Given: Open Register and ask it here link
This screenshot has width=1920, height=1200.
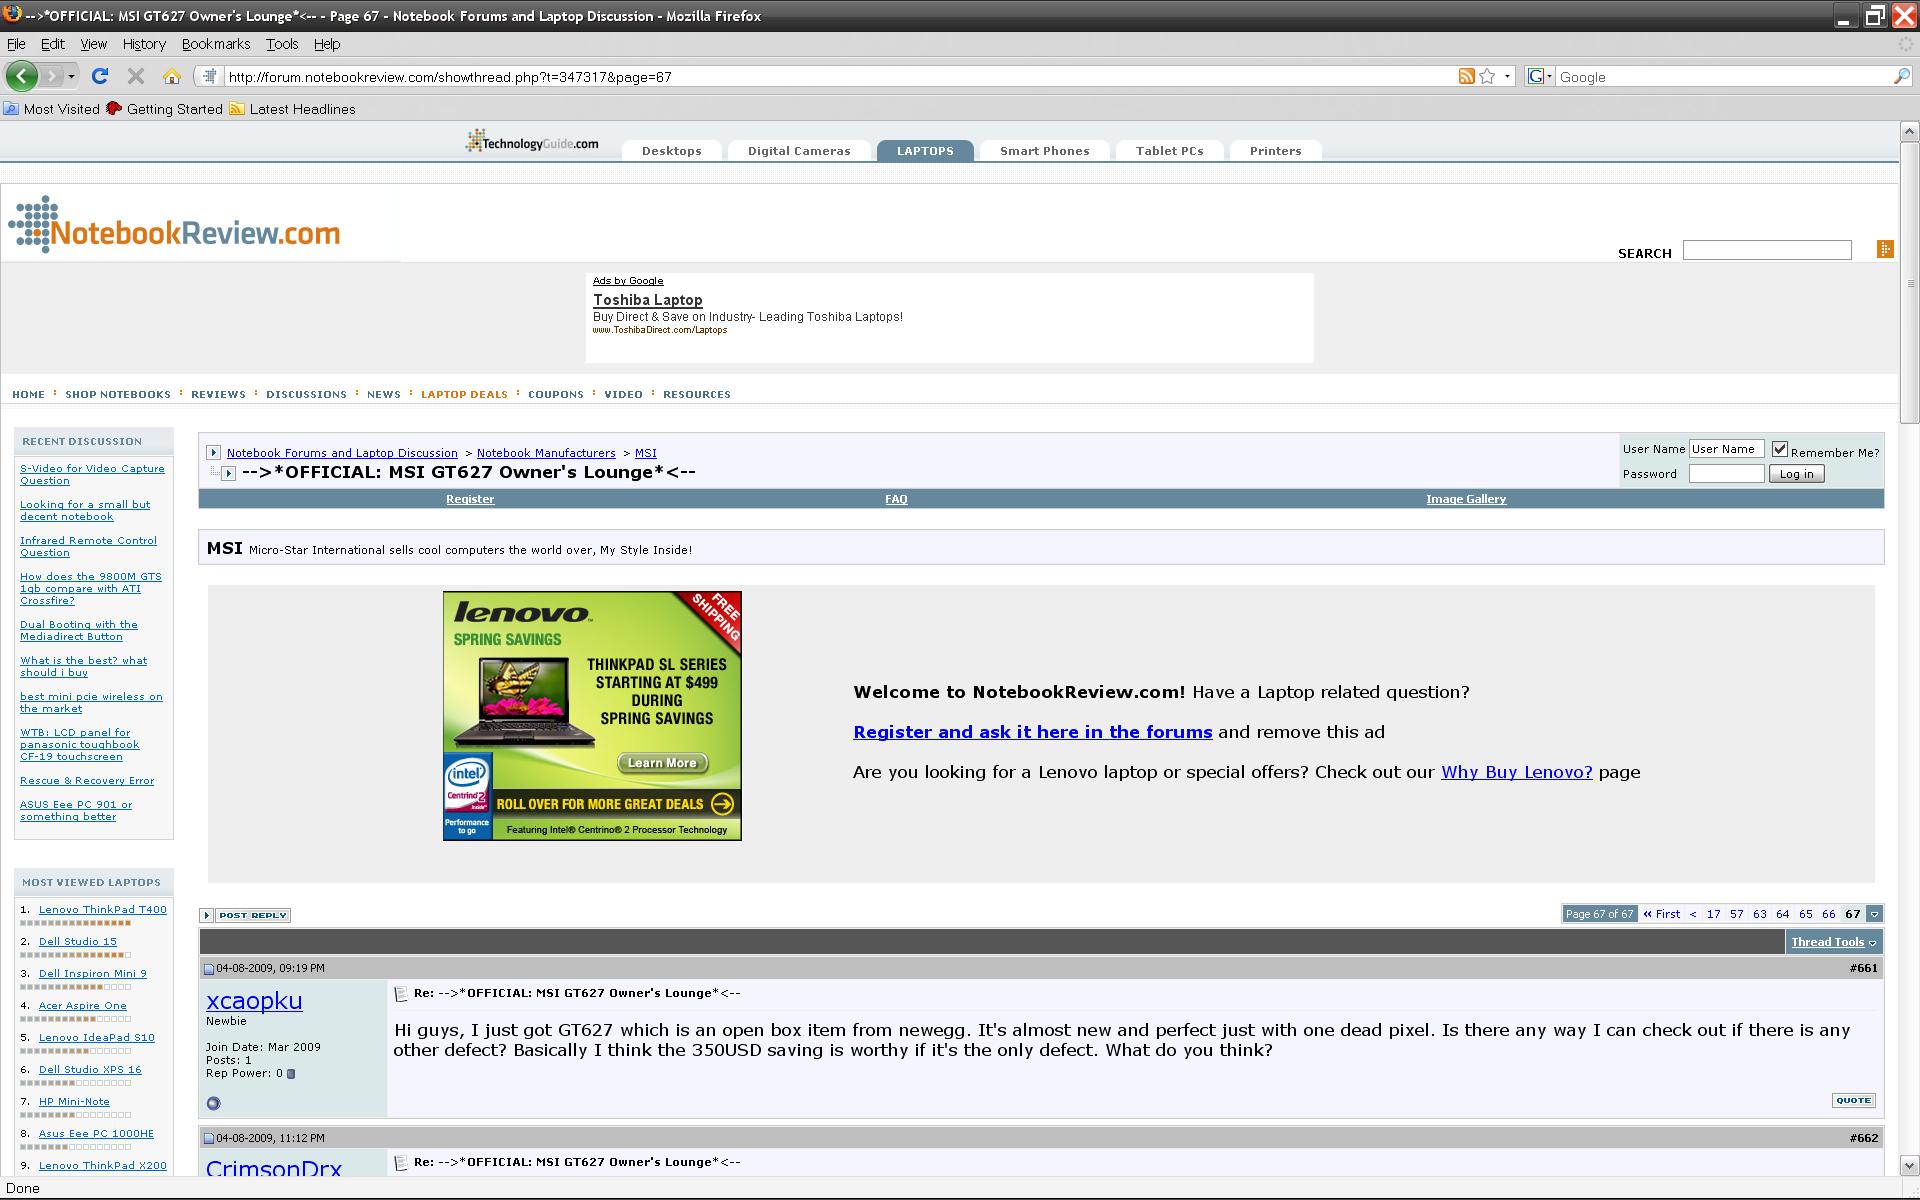Looking at the screenshot, I should point(1032,732).
